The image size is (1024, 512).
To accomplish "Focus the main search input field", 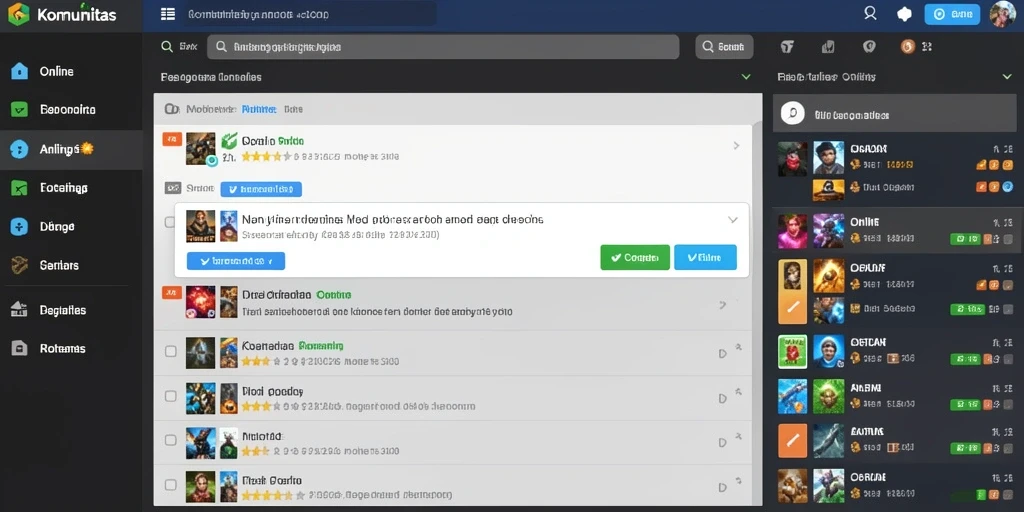I will click(443, 47).
